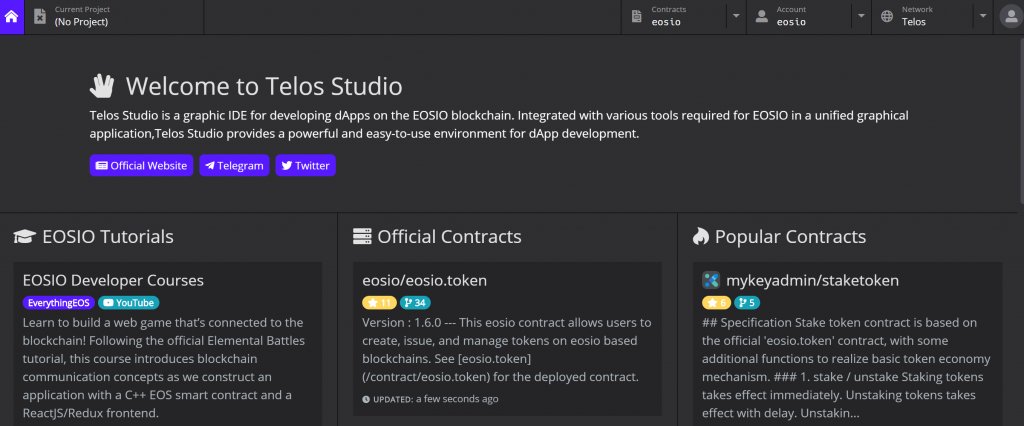Click the no-project file icon
Viewport: 1024px width, 426px height.
40,17
